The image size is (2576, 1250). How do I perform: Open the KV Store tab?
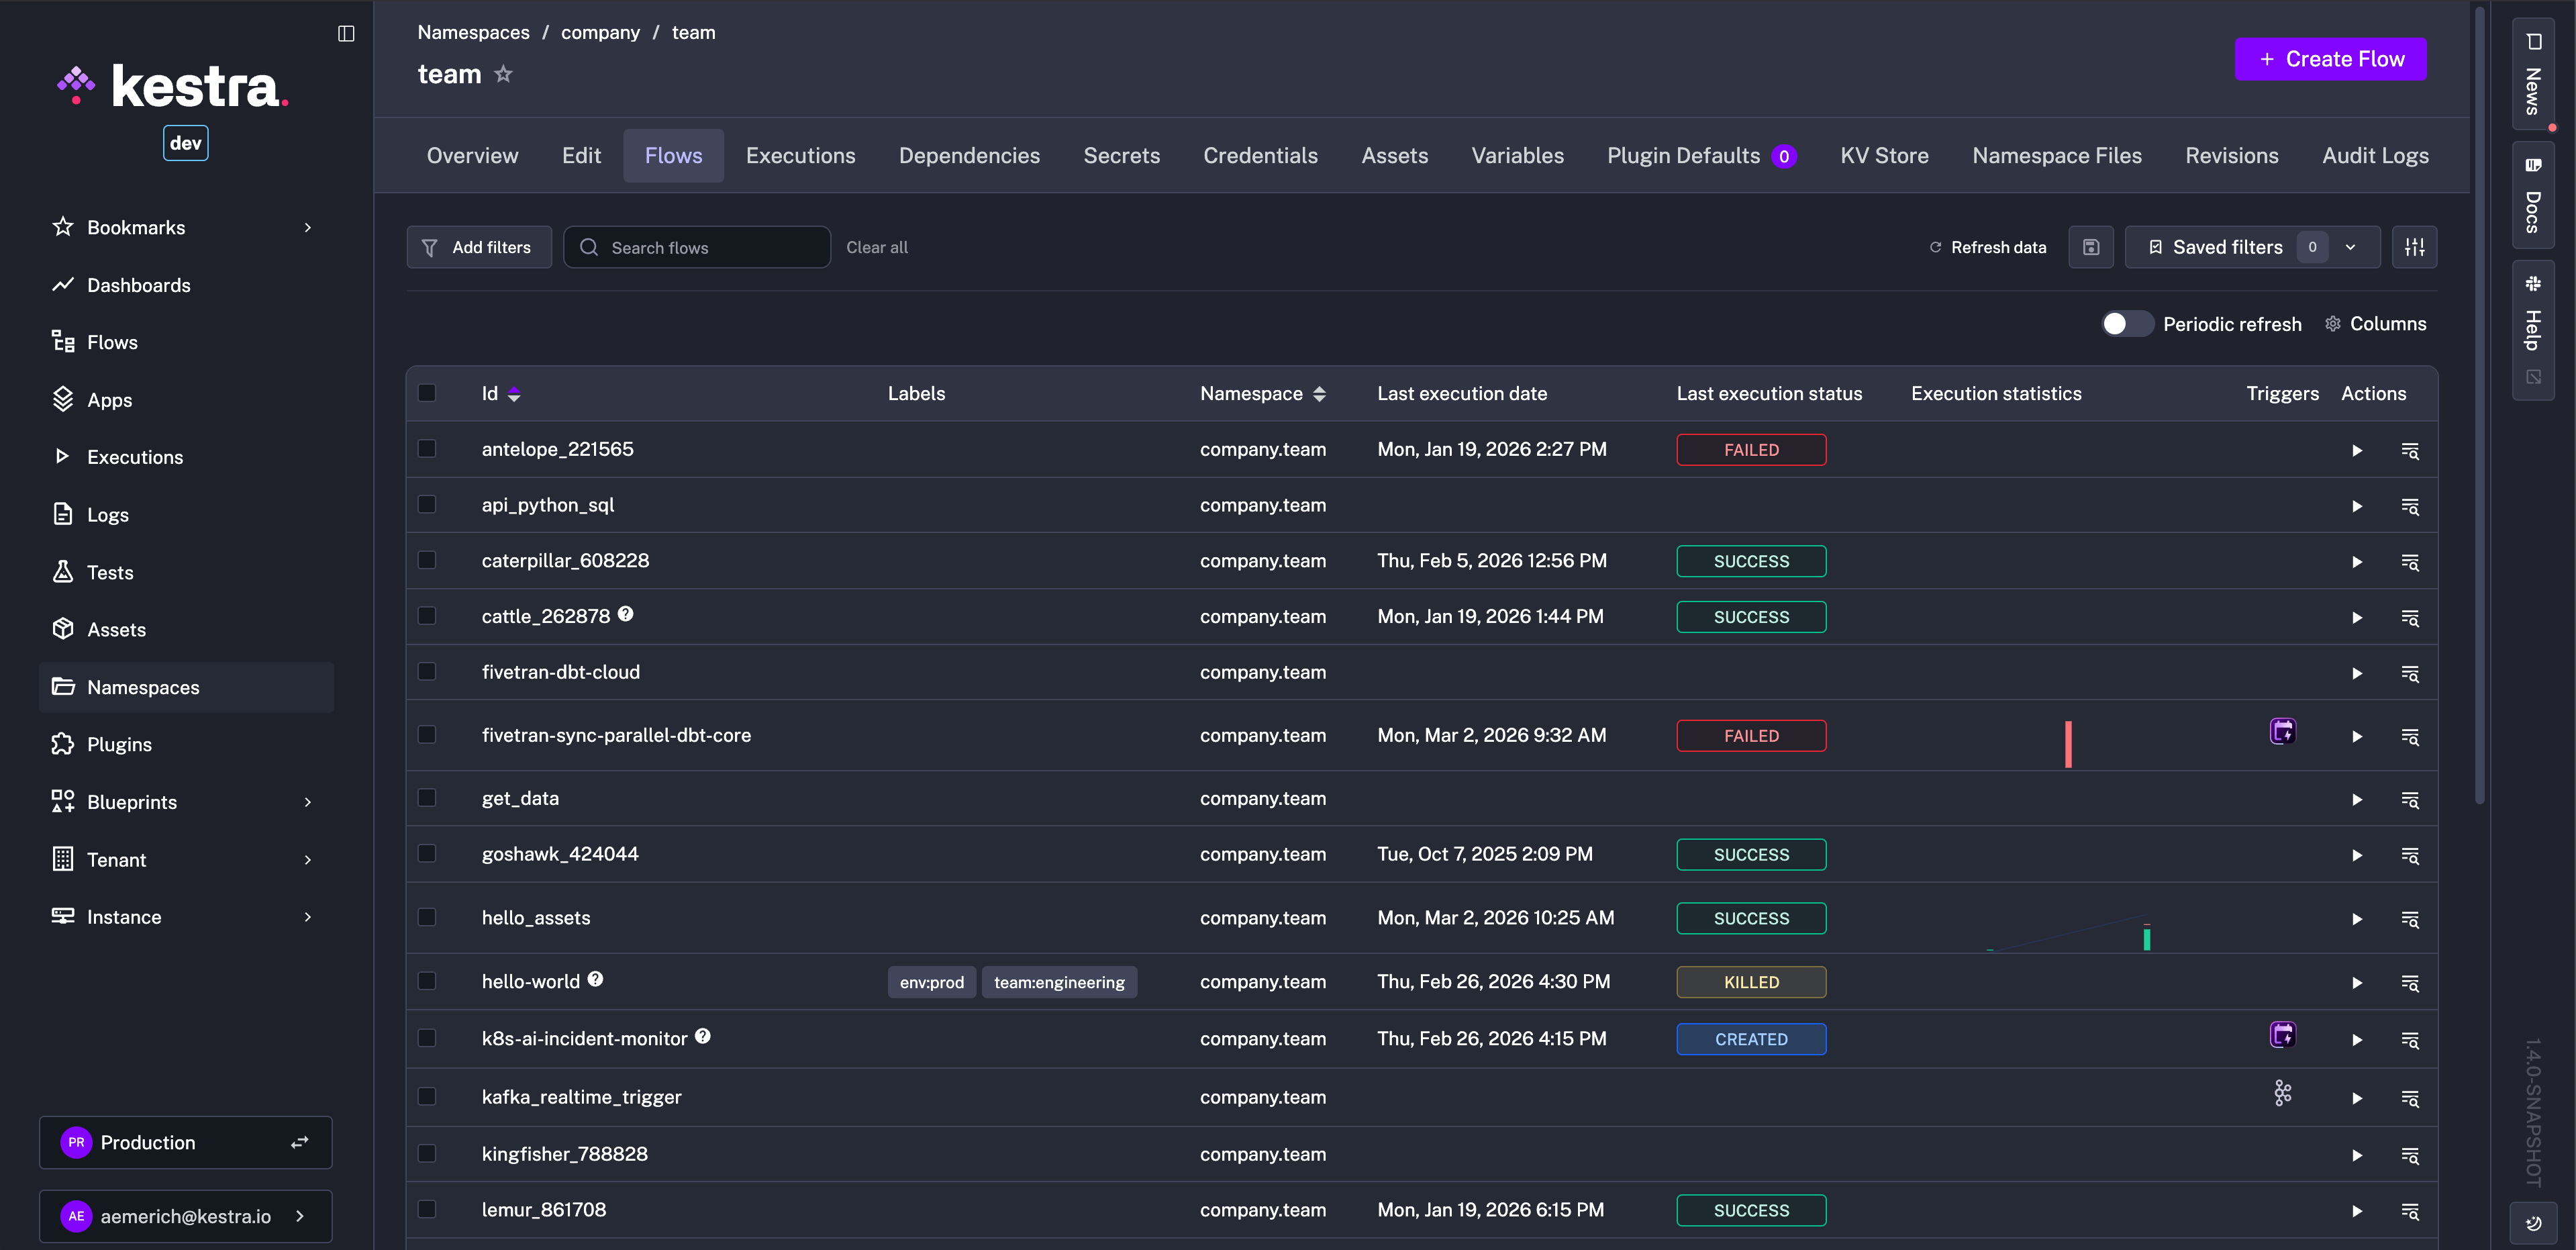pyautogui.click(x=1884, y=156)
